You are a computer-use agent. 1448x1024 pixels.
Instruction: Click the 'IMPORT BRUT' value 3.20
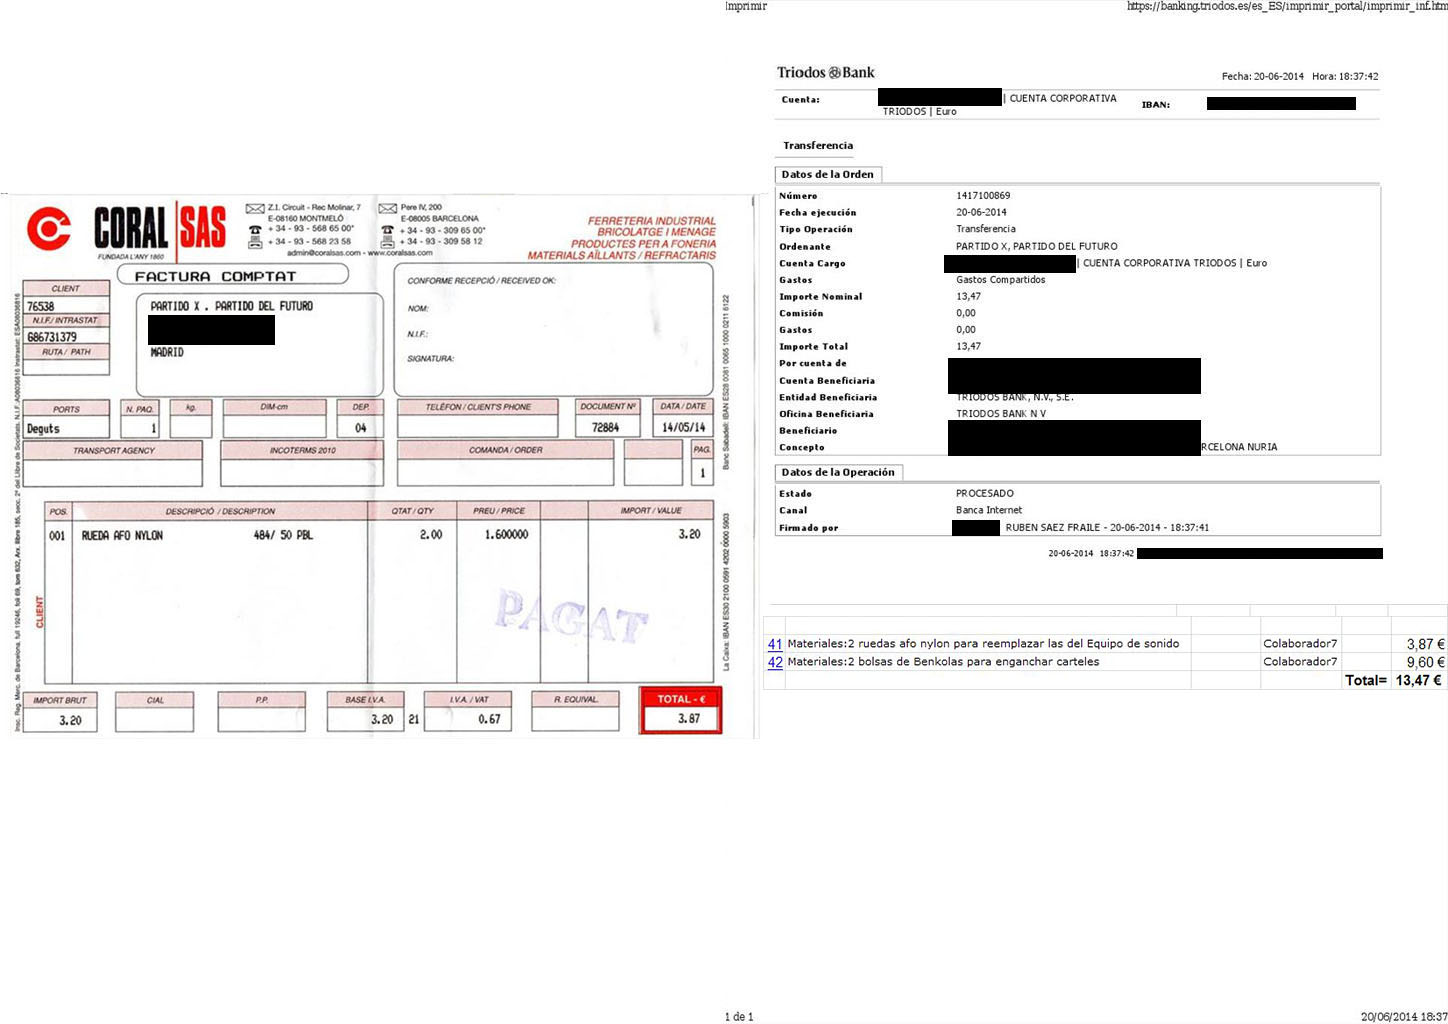70,720
